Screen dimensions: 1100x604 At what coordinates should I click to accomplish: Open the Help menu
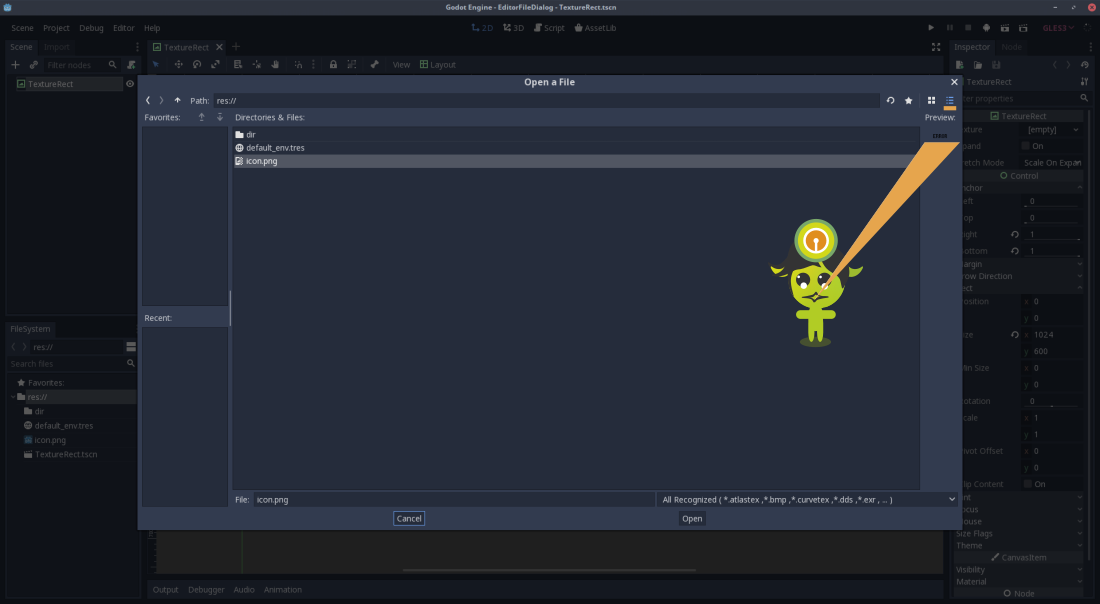point(152,28)
